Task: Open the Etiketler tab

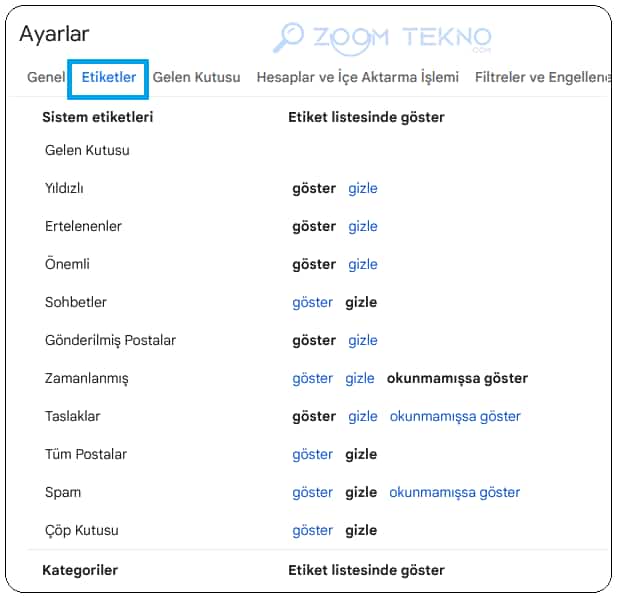Action: pyautogui.click(x=109, y=77)
